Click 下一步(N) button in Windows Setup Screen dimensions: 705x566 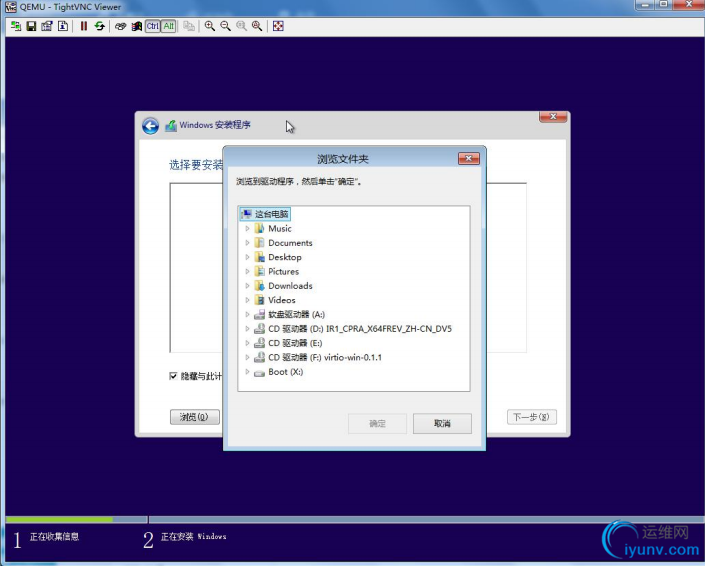(x=532, y=417)
